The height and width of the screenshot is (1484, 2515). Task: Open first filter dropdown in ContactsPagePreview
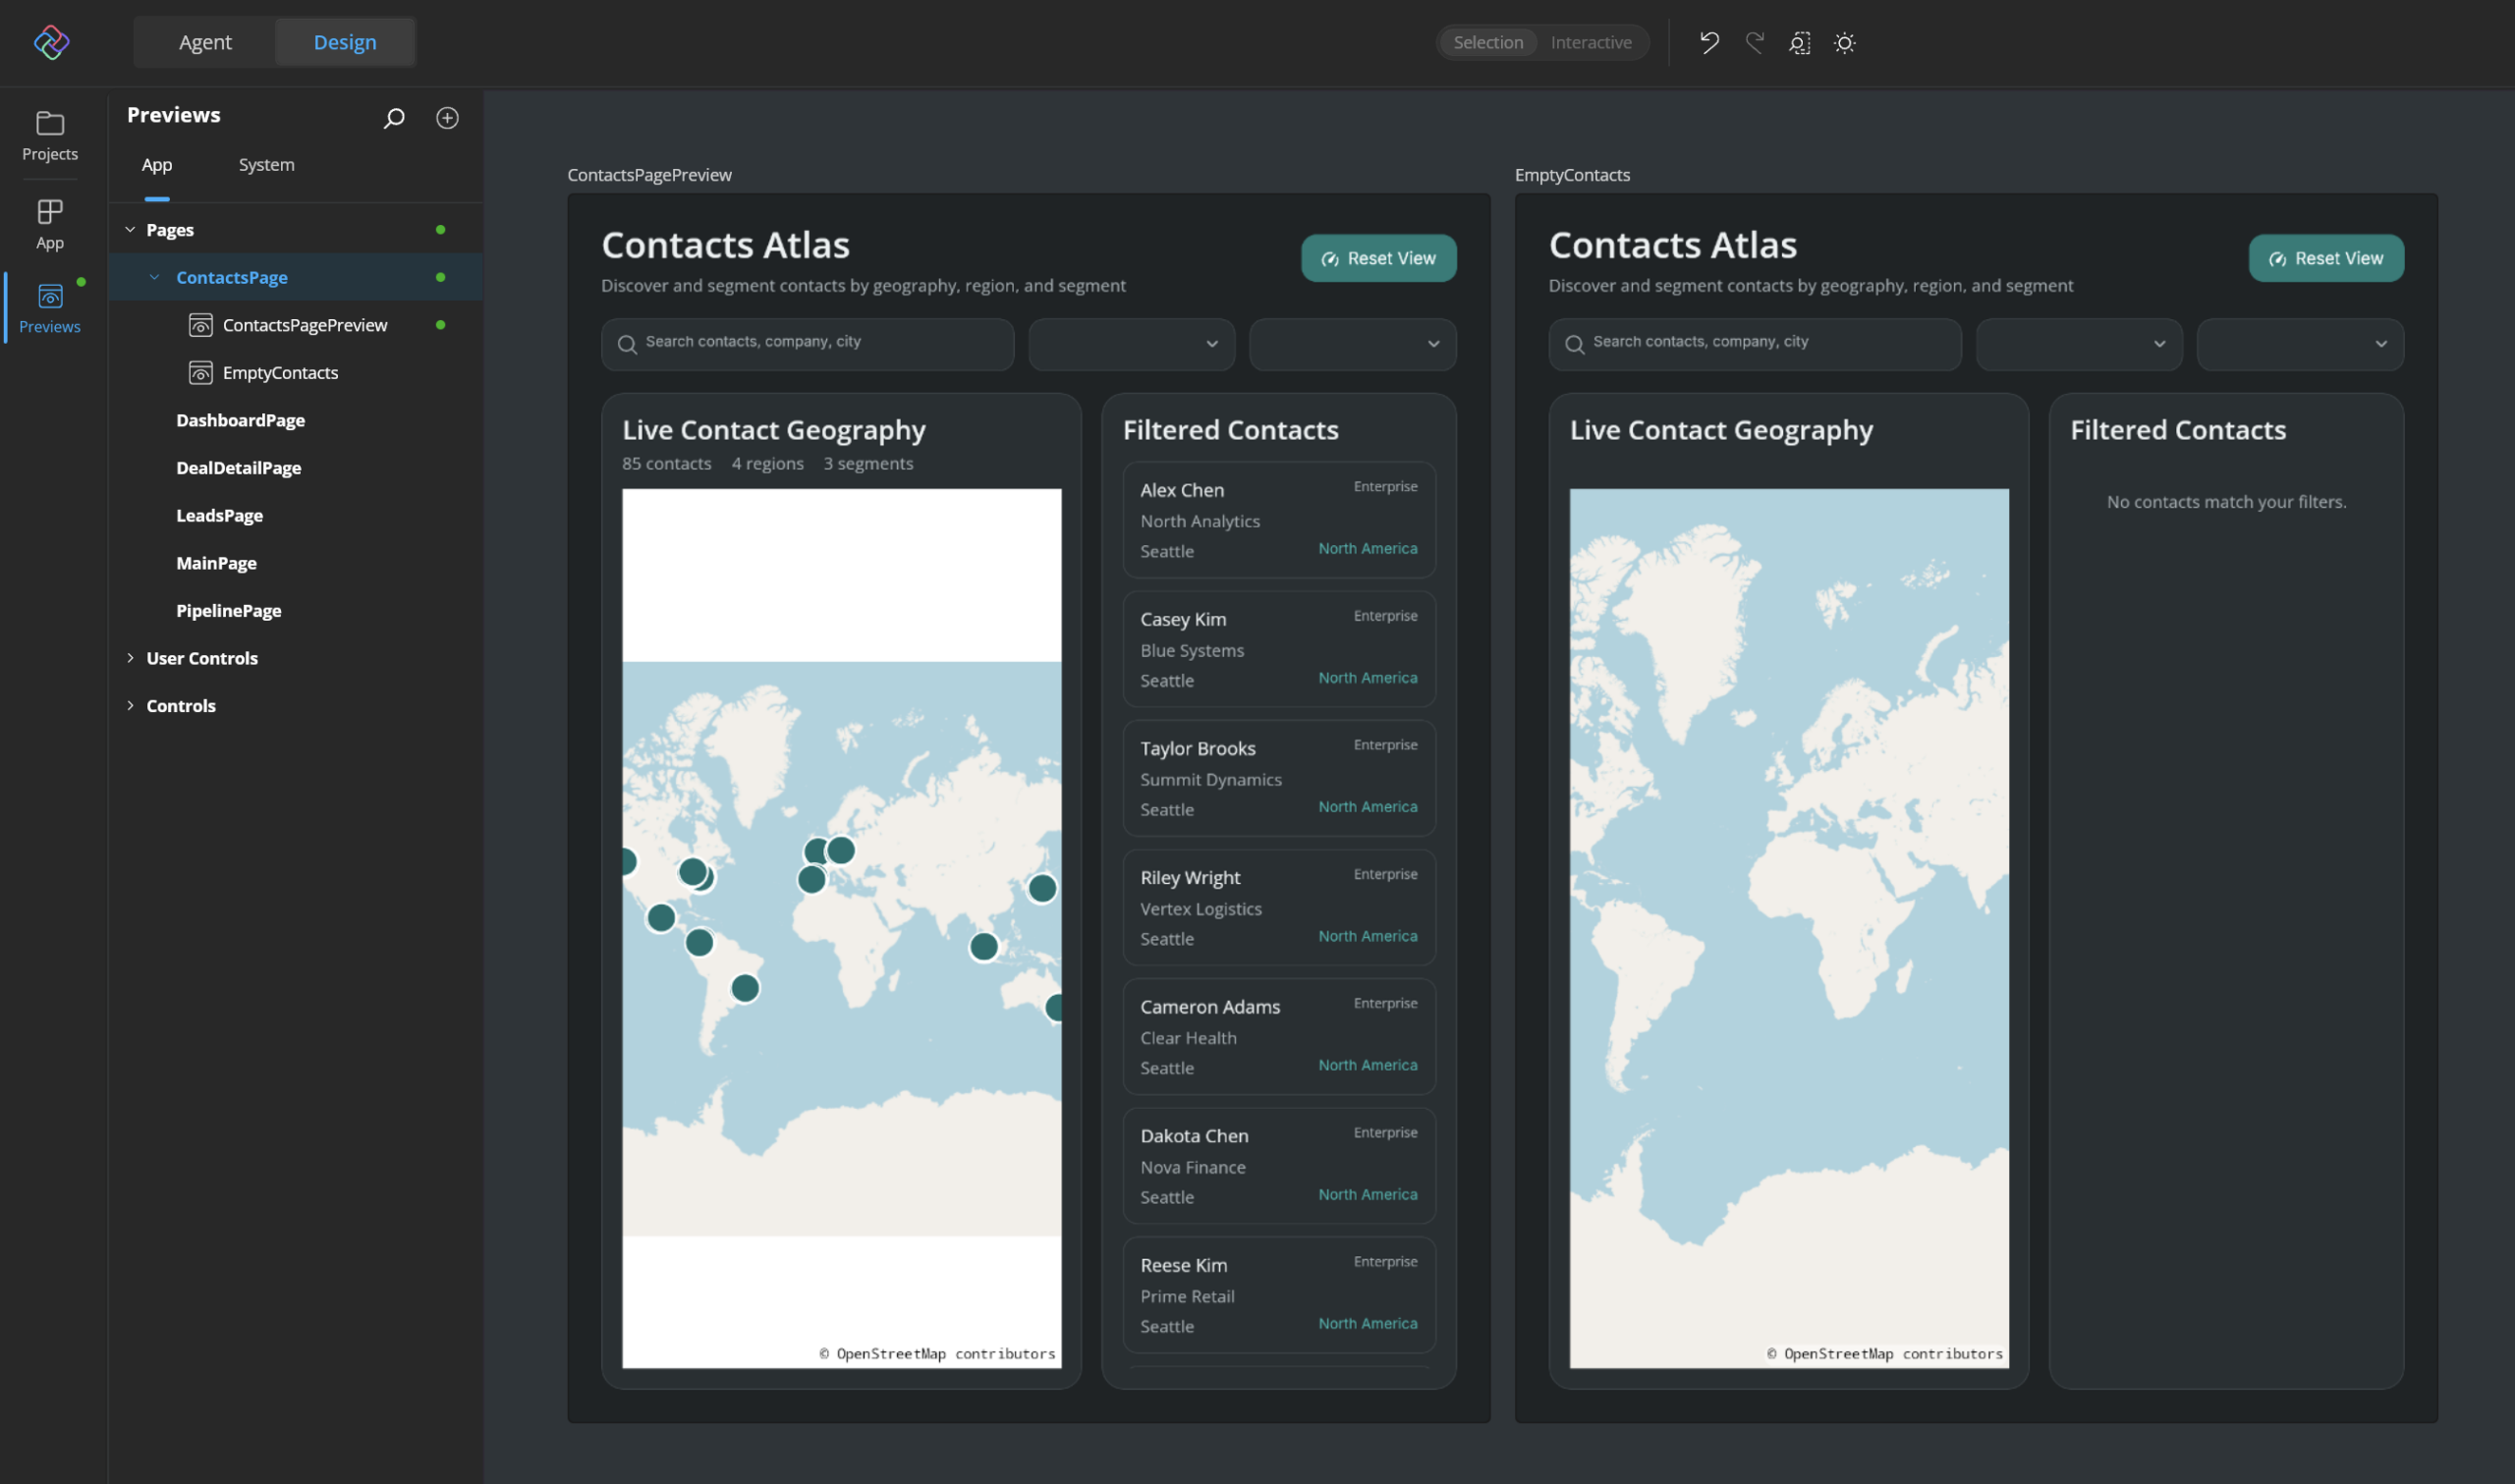(1131, 344)
